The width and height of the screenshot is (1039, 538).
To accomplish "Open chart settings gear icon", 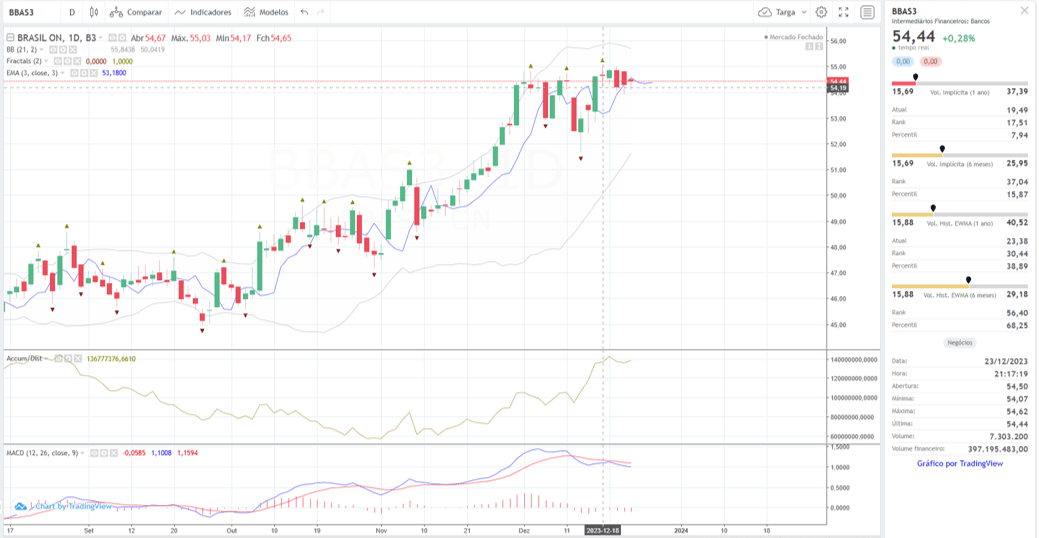I will tap(821, 12).
